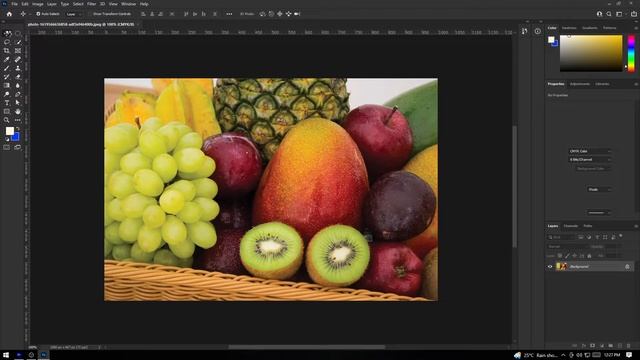Screen dimensions: 640x360
Task: Select the Dodge tool
Action: pyautogui.click(x=7, y=94)
